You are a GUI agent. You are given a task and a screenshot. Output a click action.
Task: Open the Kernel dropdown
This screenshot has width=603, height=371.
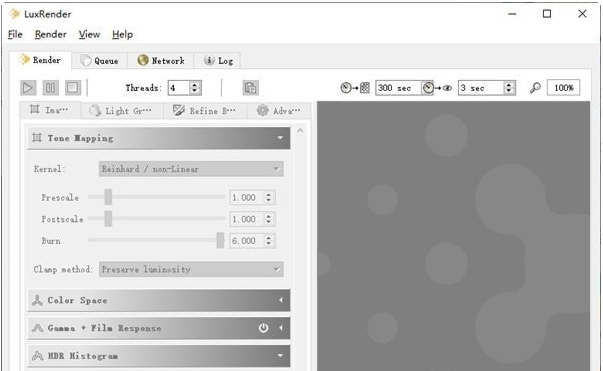pos(191,169)
